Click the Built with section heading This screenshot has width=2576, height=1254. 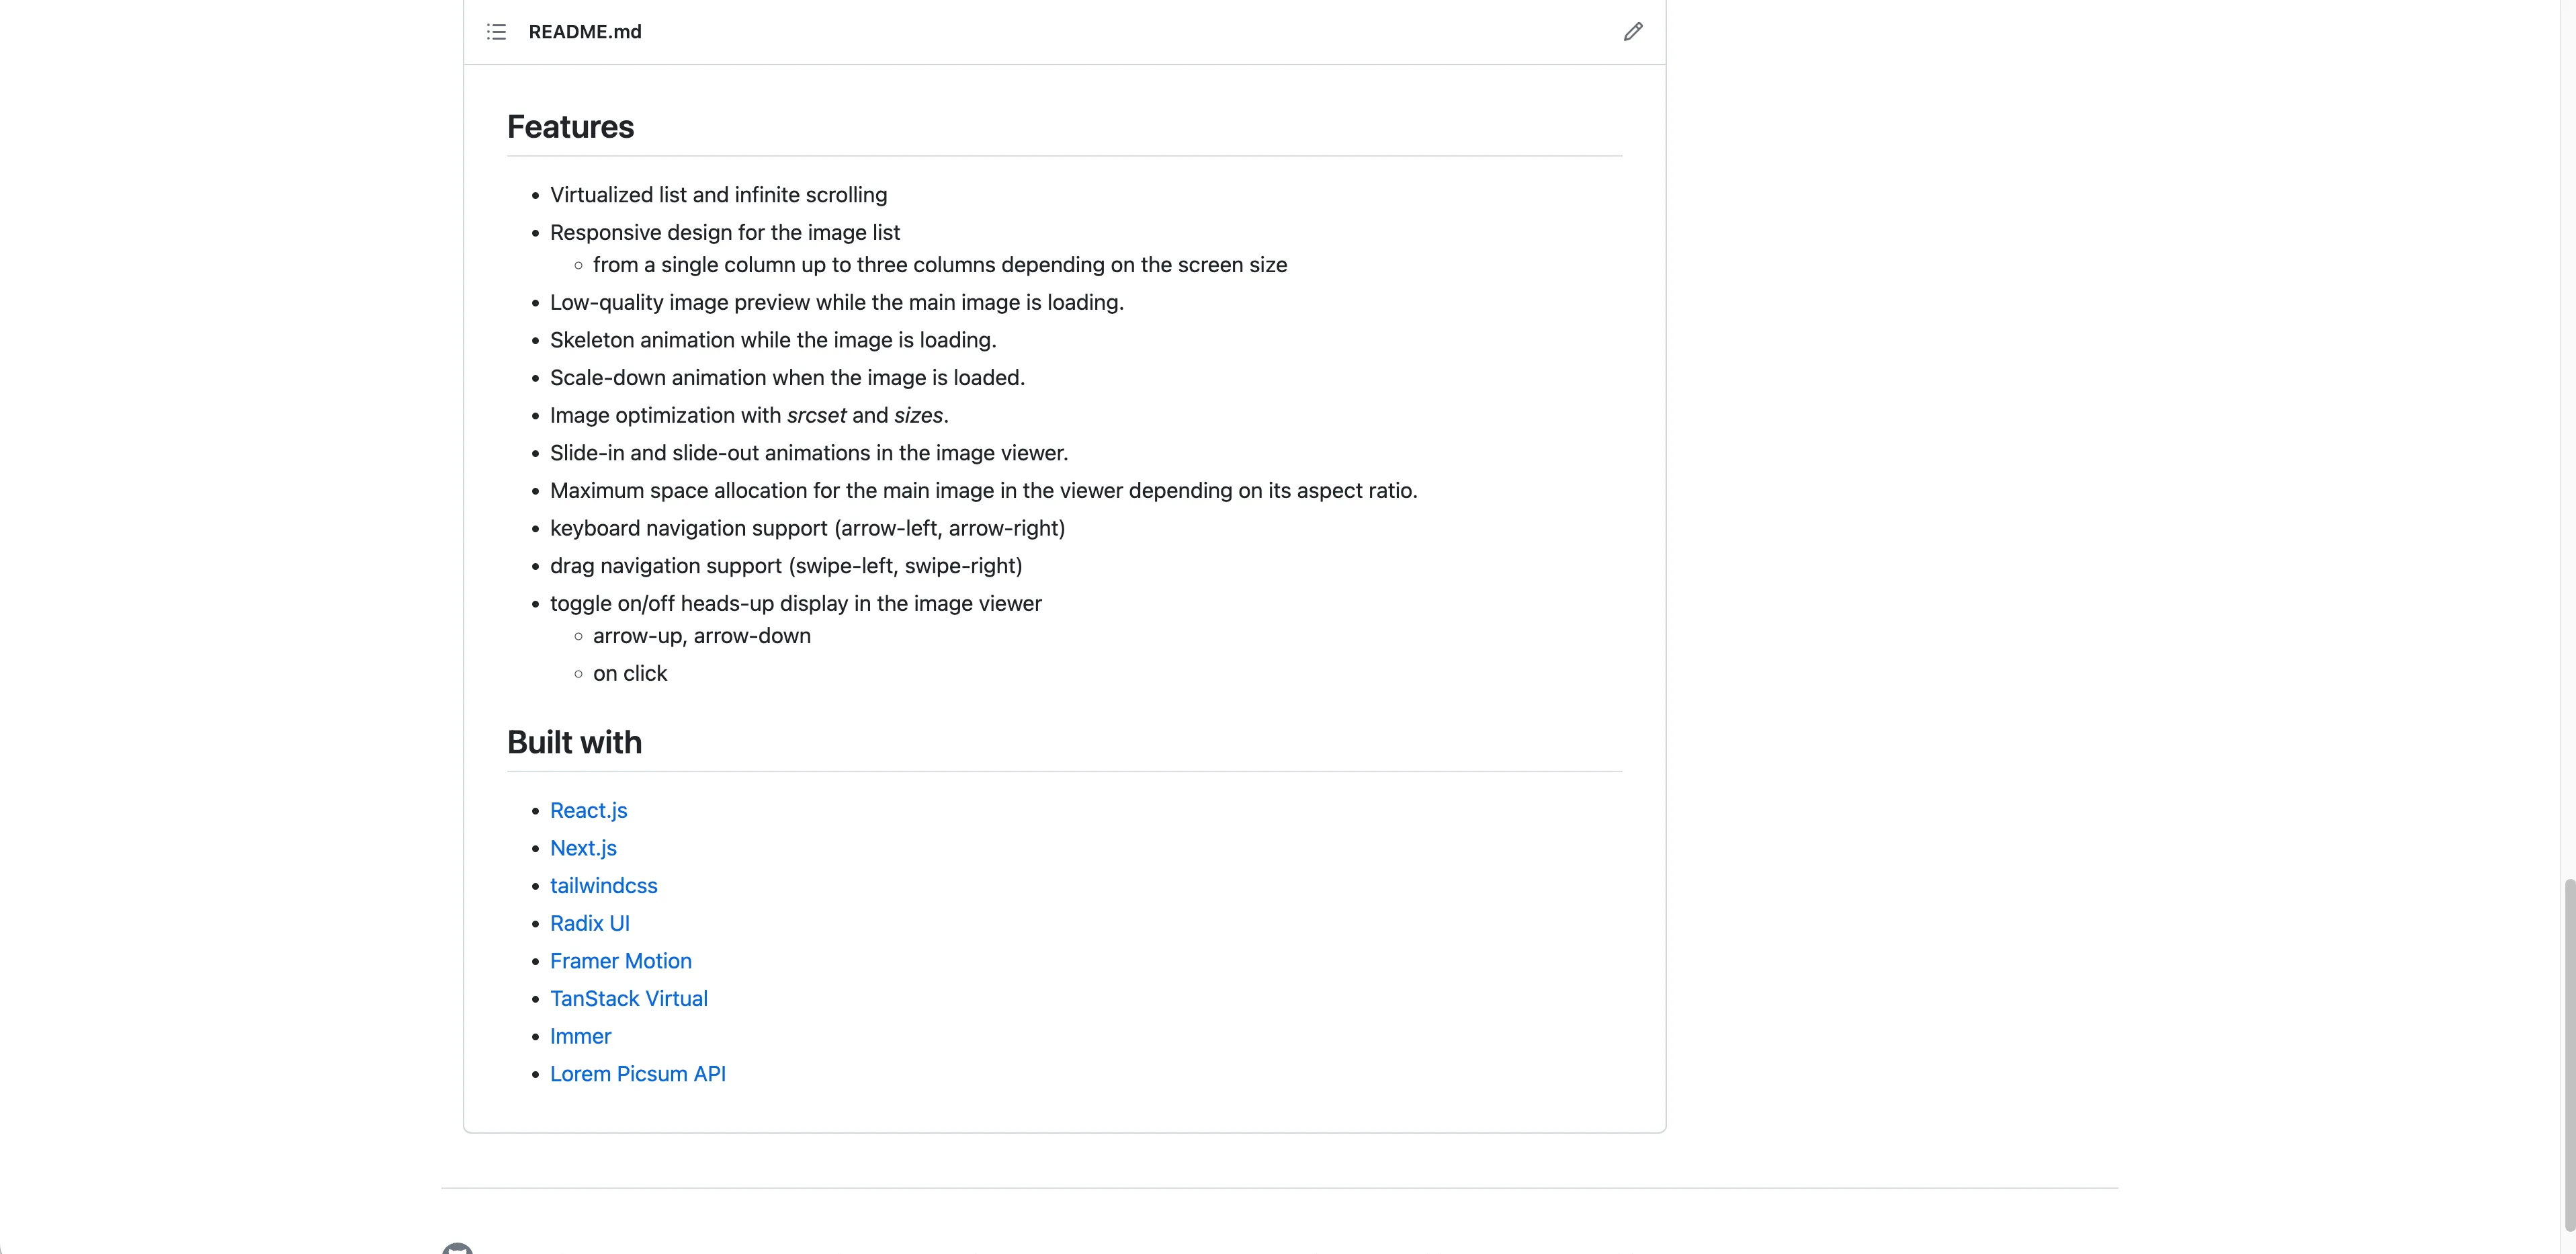(574, 742)
